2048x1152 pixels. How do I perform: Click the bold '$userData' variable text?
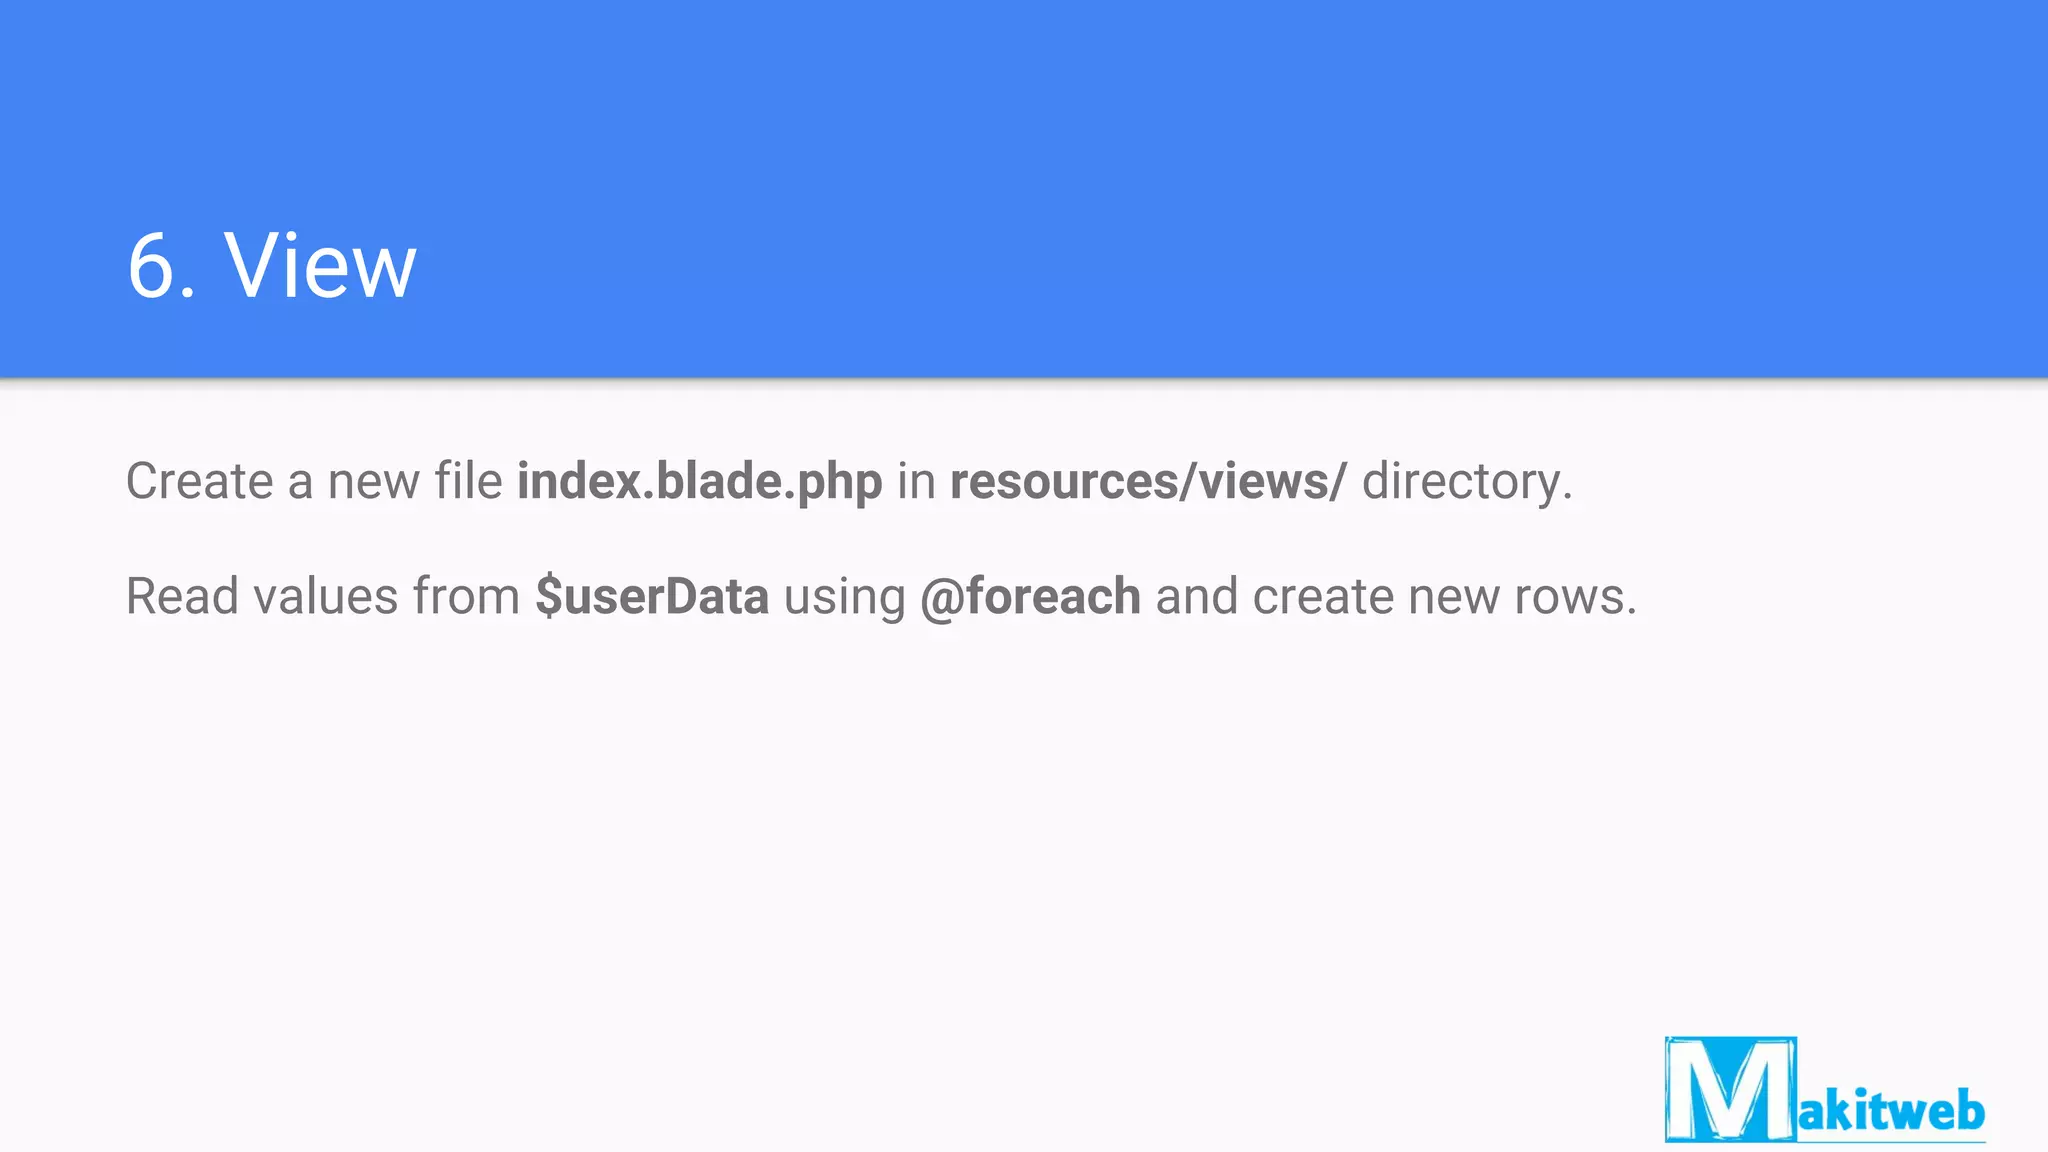coord(652,597)
